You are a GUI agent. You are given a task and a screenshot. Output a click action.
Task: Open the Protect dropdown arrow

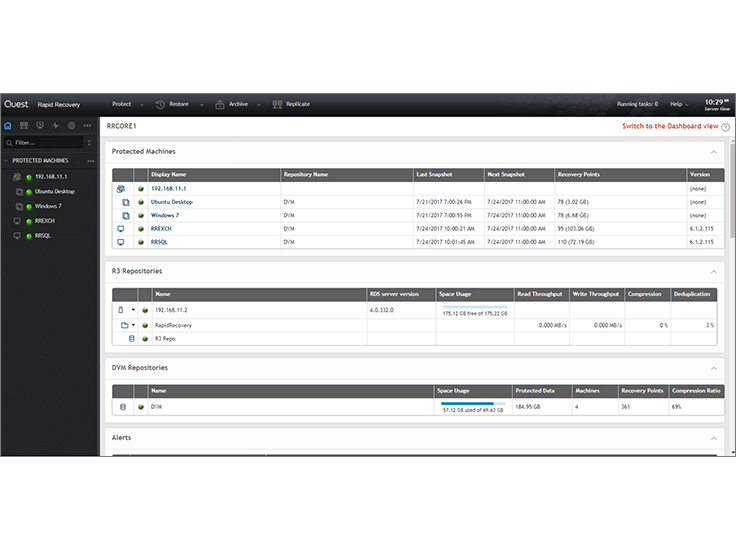coord(142,105)
